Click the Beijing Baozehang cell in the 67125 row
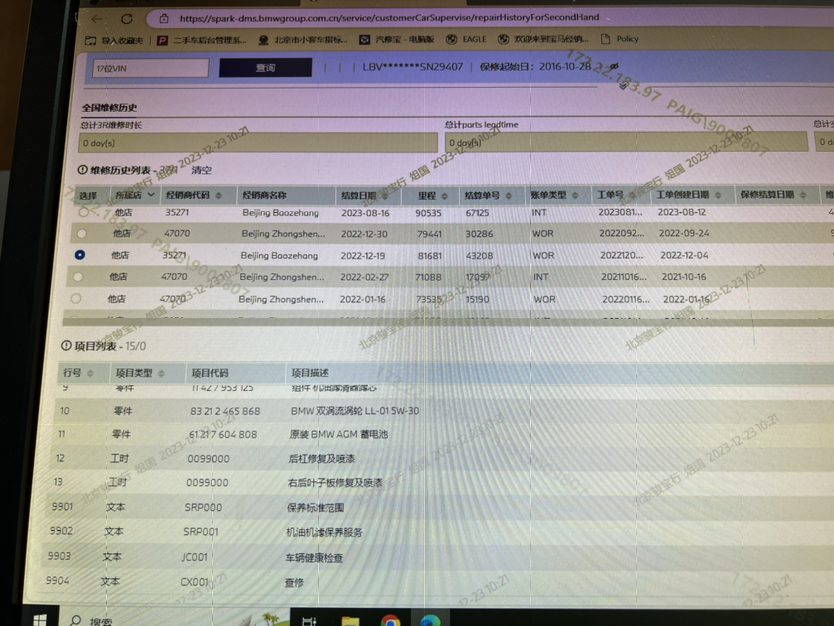The image size is (834, 626). (x=280, y=213)
